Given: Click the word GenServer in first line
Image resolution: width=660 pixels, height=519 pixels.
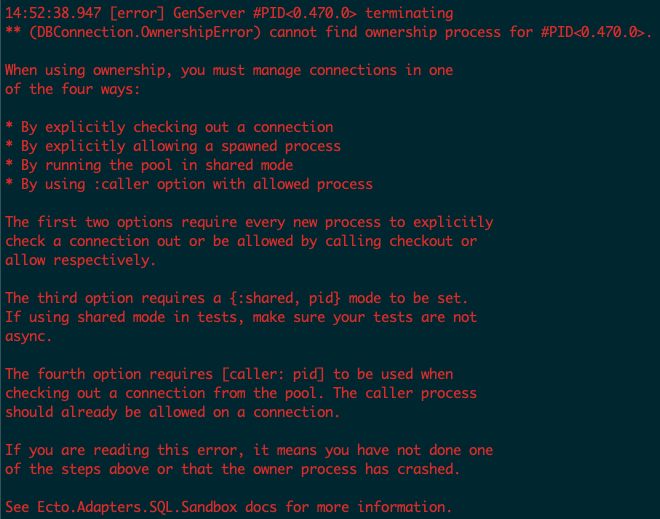Looking at the screenshot, I should (x=209, y=13).
